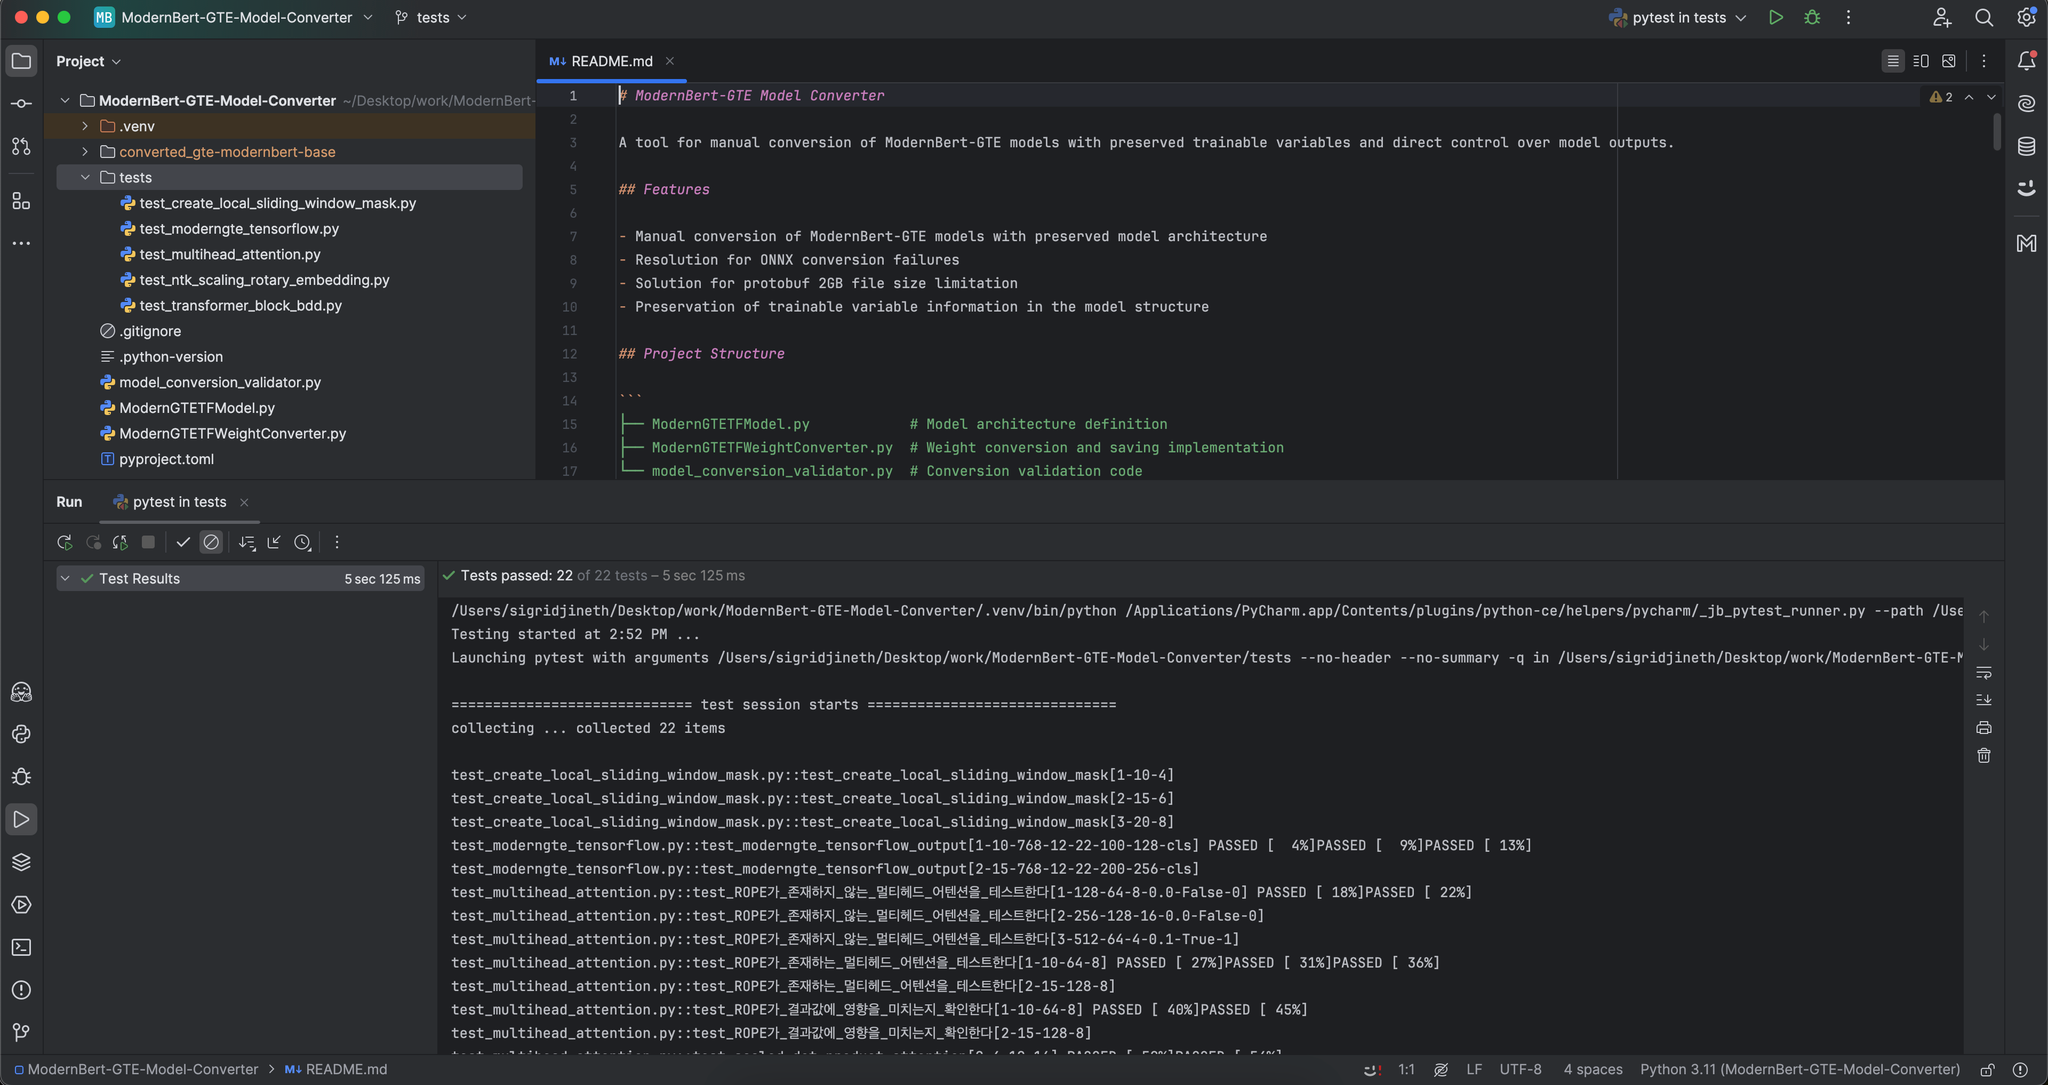The width and height of the screenshot is (2048, 1085).
Task: Close the README.md tab
Action: (x=670, y=61)
